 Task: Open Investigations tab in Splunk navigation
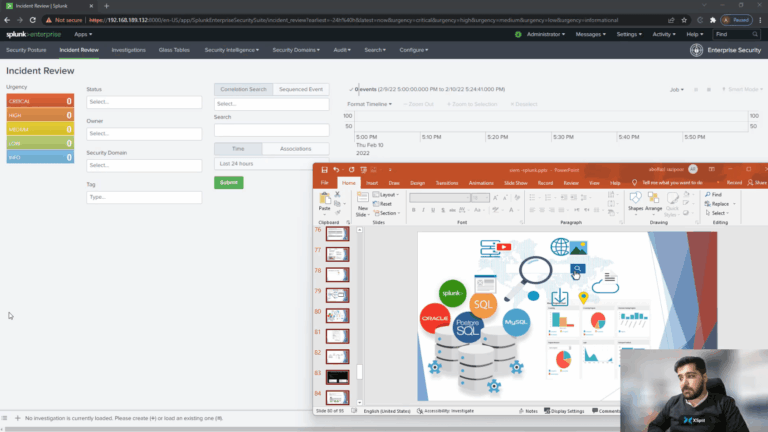128,50
